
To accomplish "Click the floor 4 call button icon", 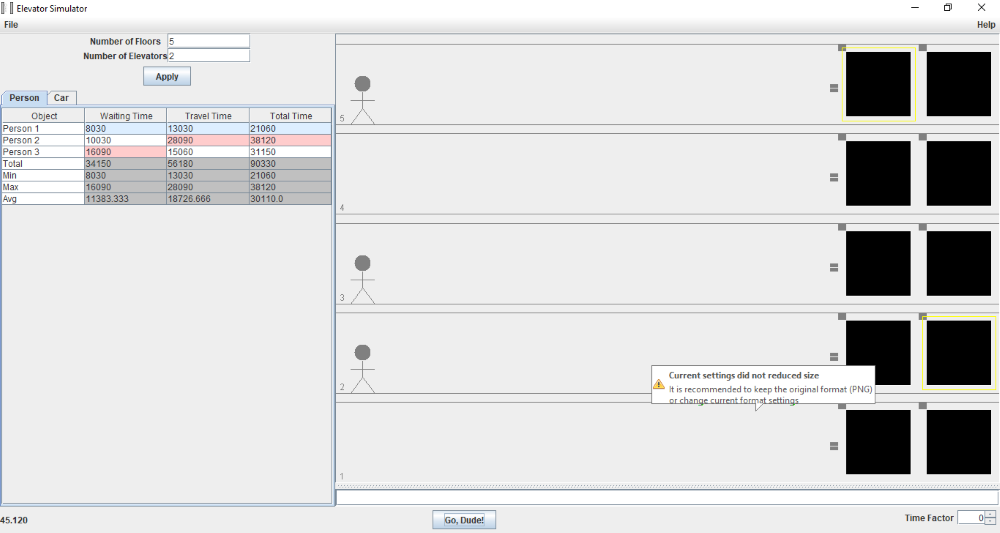I will pyautogui.click(x=834, y=177).
